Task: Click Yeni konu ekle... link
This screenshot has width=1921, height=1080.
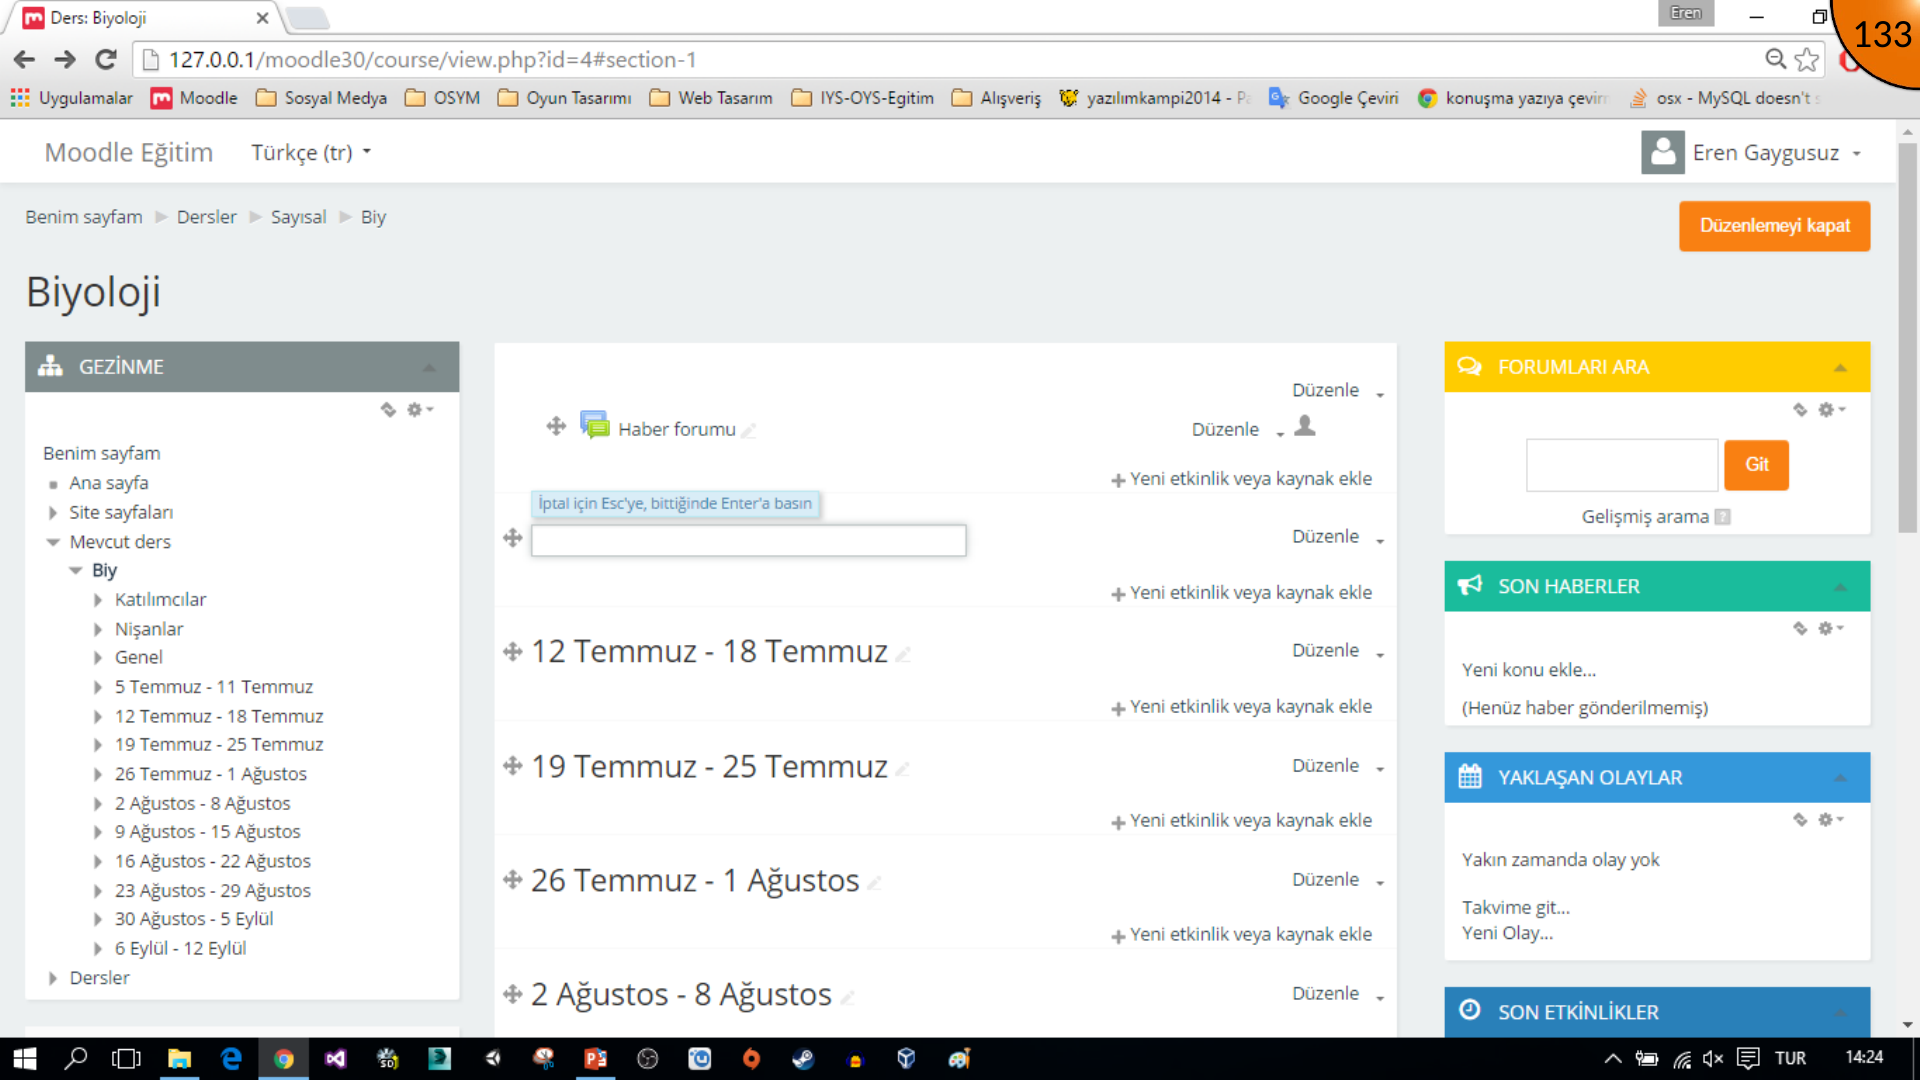Action: click(1528, 670)
